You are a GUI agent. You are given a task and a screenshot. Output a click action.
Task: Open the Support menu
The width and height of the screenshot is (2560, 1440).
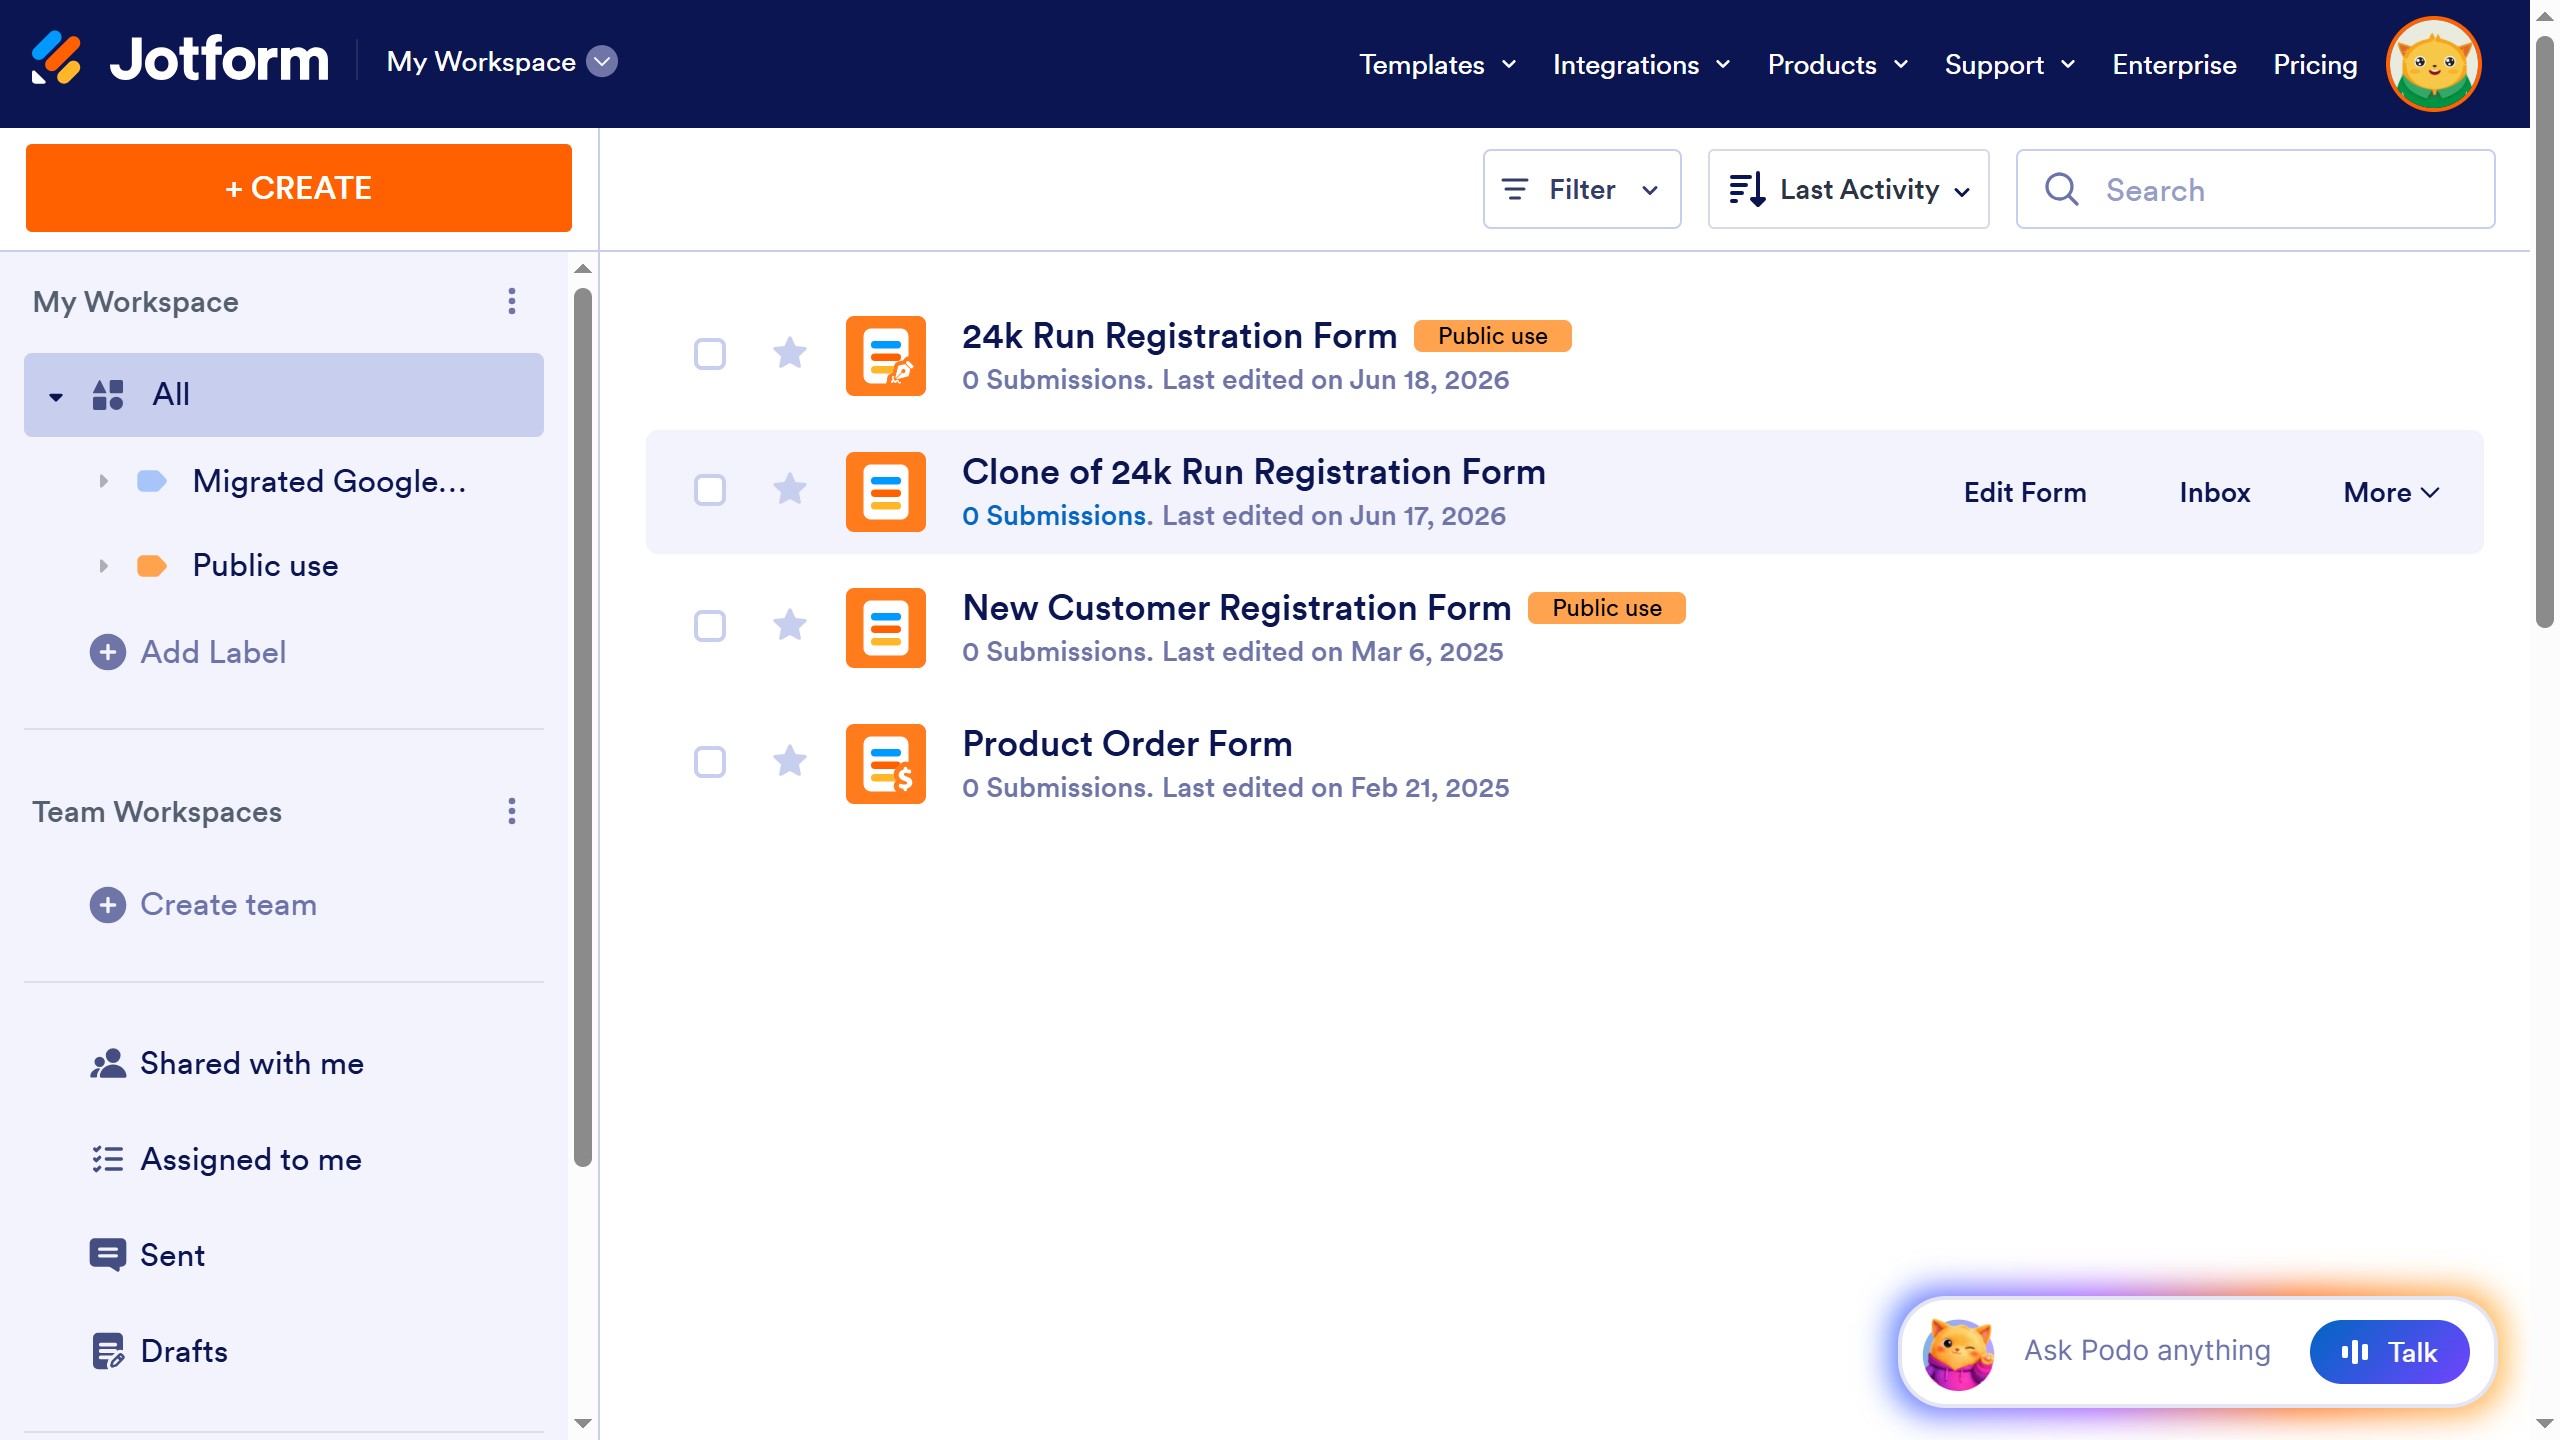click(x=2010, y=65)
